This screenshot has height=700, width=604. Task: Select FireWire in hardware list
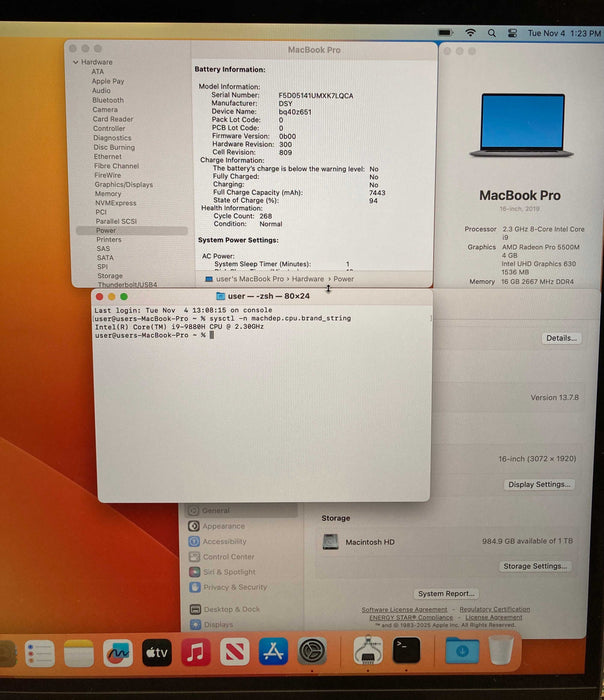click(x=107, y=175)
